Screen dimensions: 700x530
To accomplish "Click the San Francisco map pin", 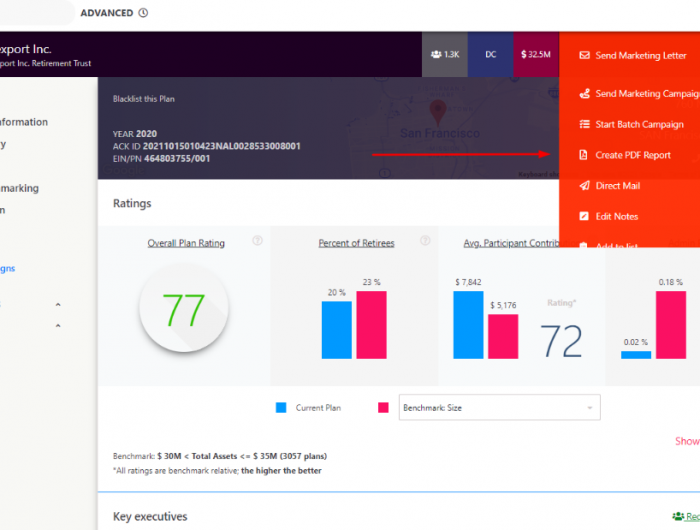I will click(x=437, y=110).
